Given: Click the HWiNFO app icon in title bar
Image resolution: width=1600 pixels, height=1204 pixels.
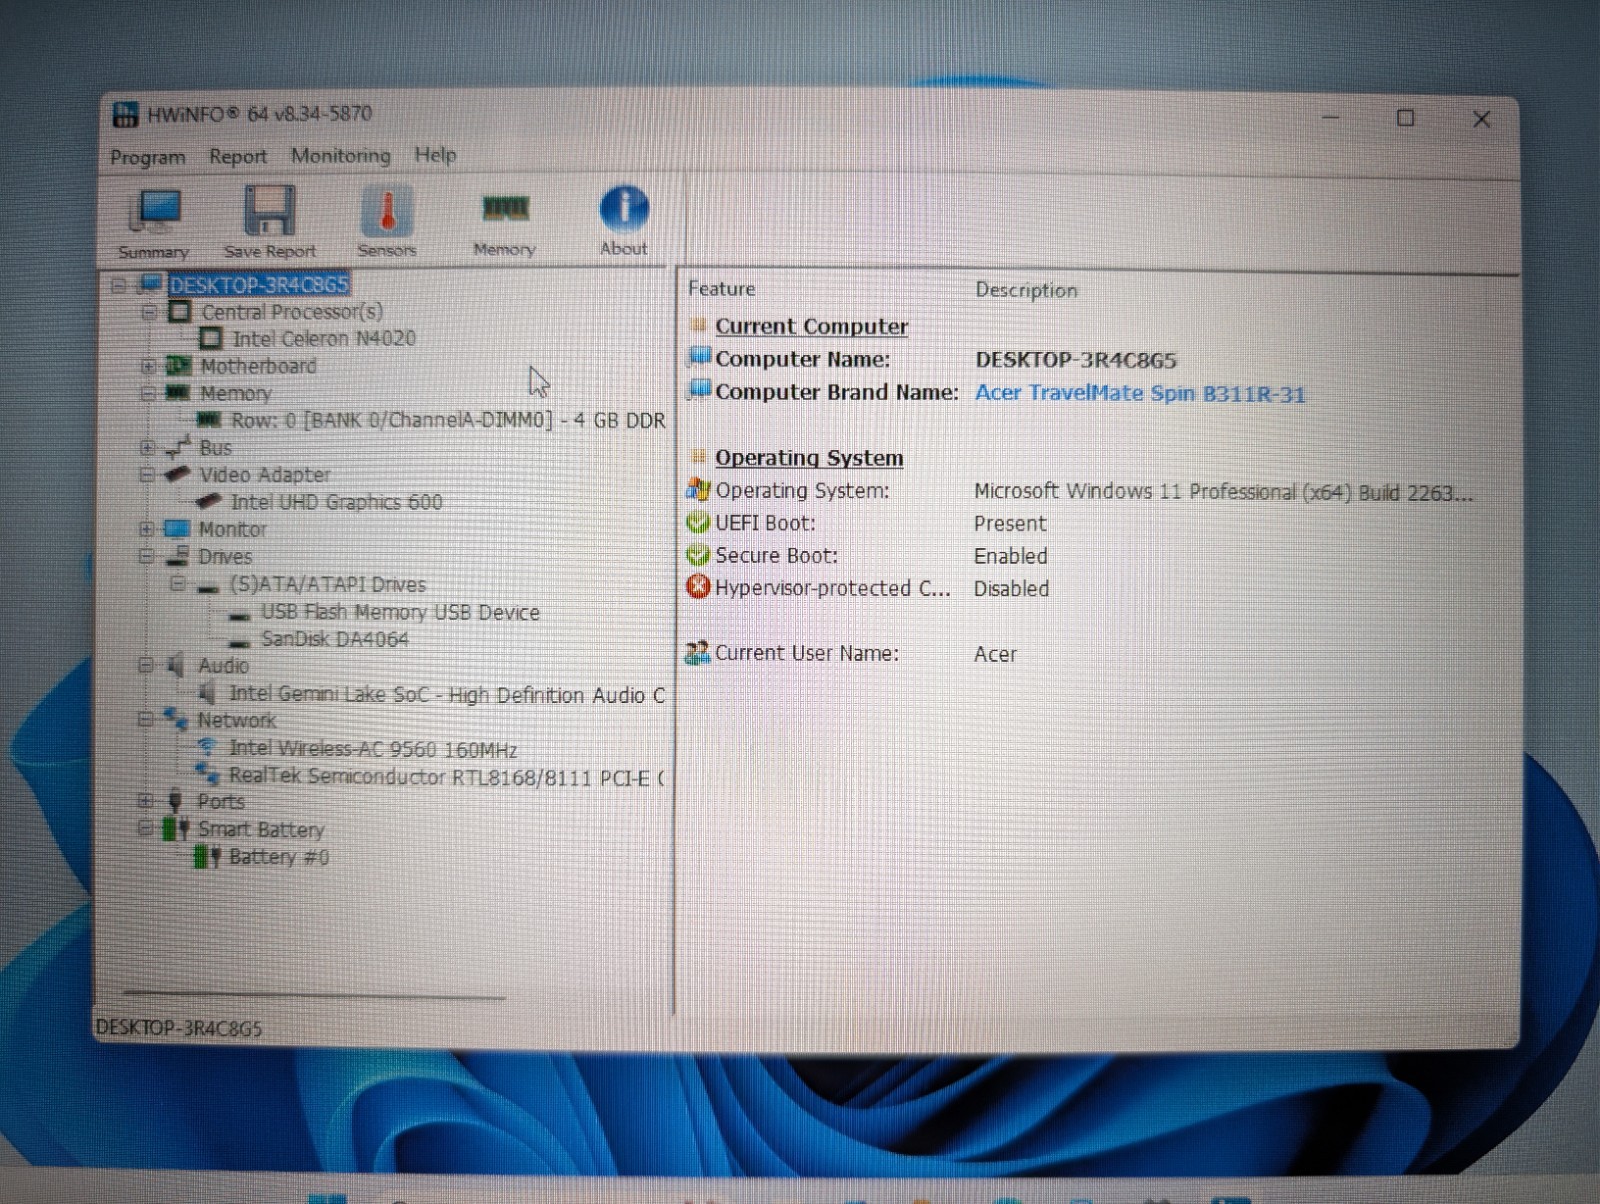Looking at the screenshot, I should tap(126, 114).
